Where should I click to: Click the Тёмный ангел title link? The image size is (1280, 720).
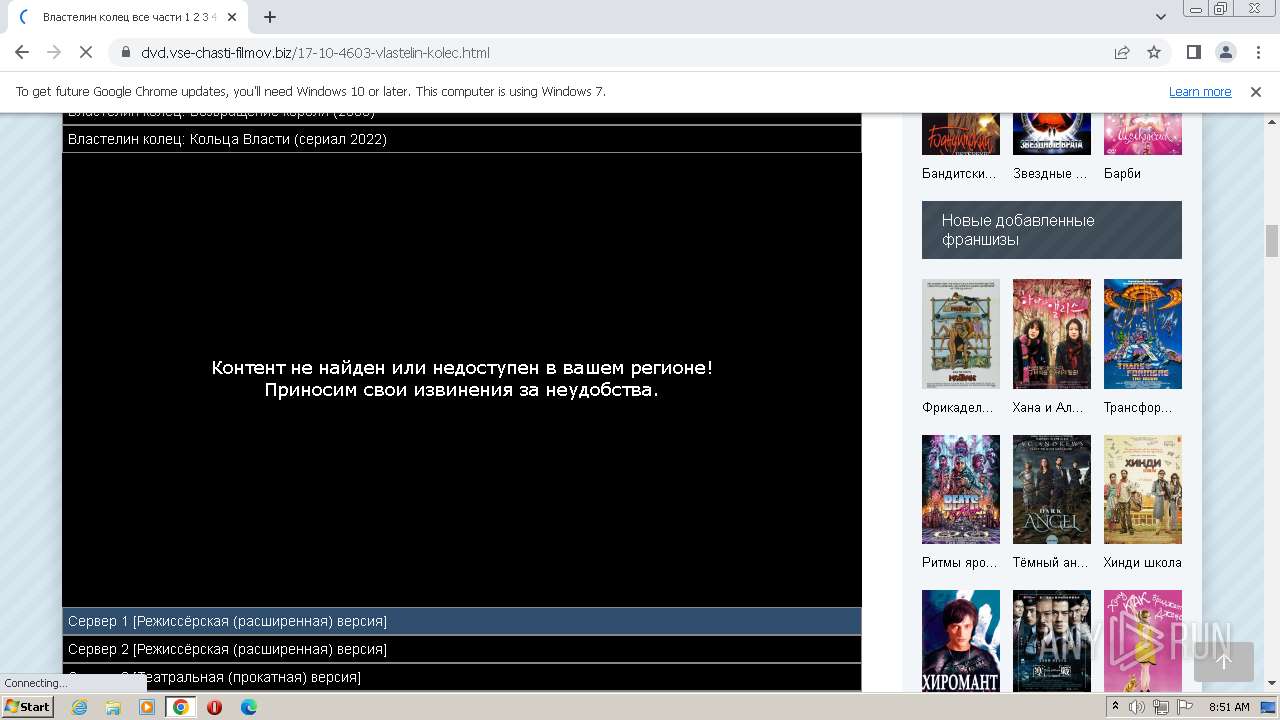1050,562
